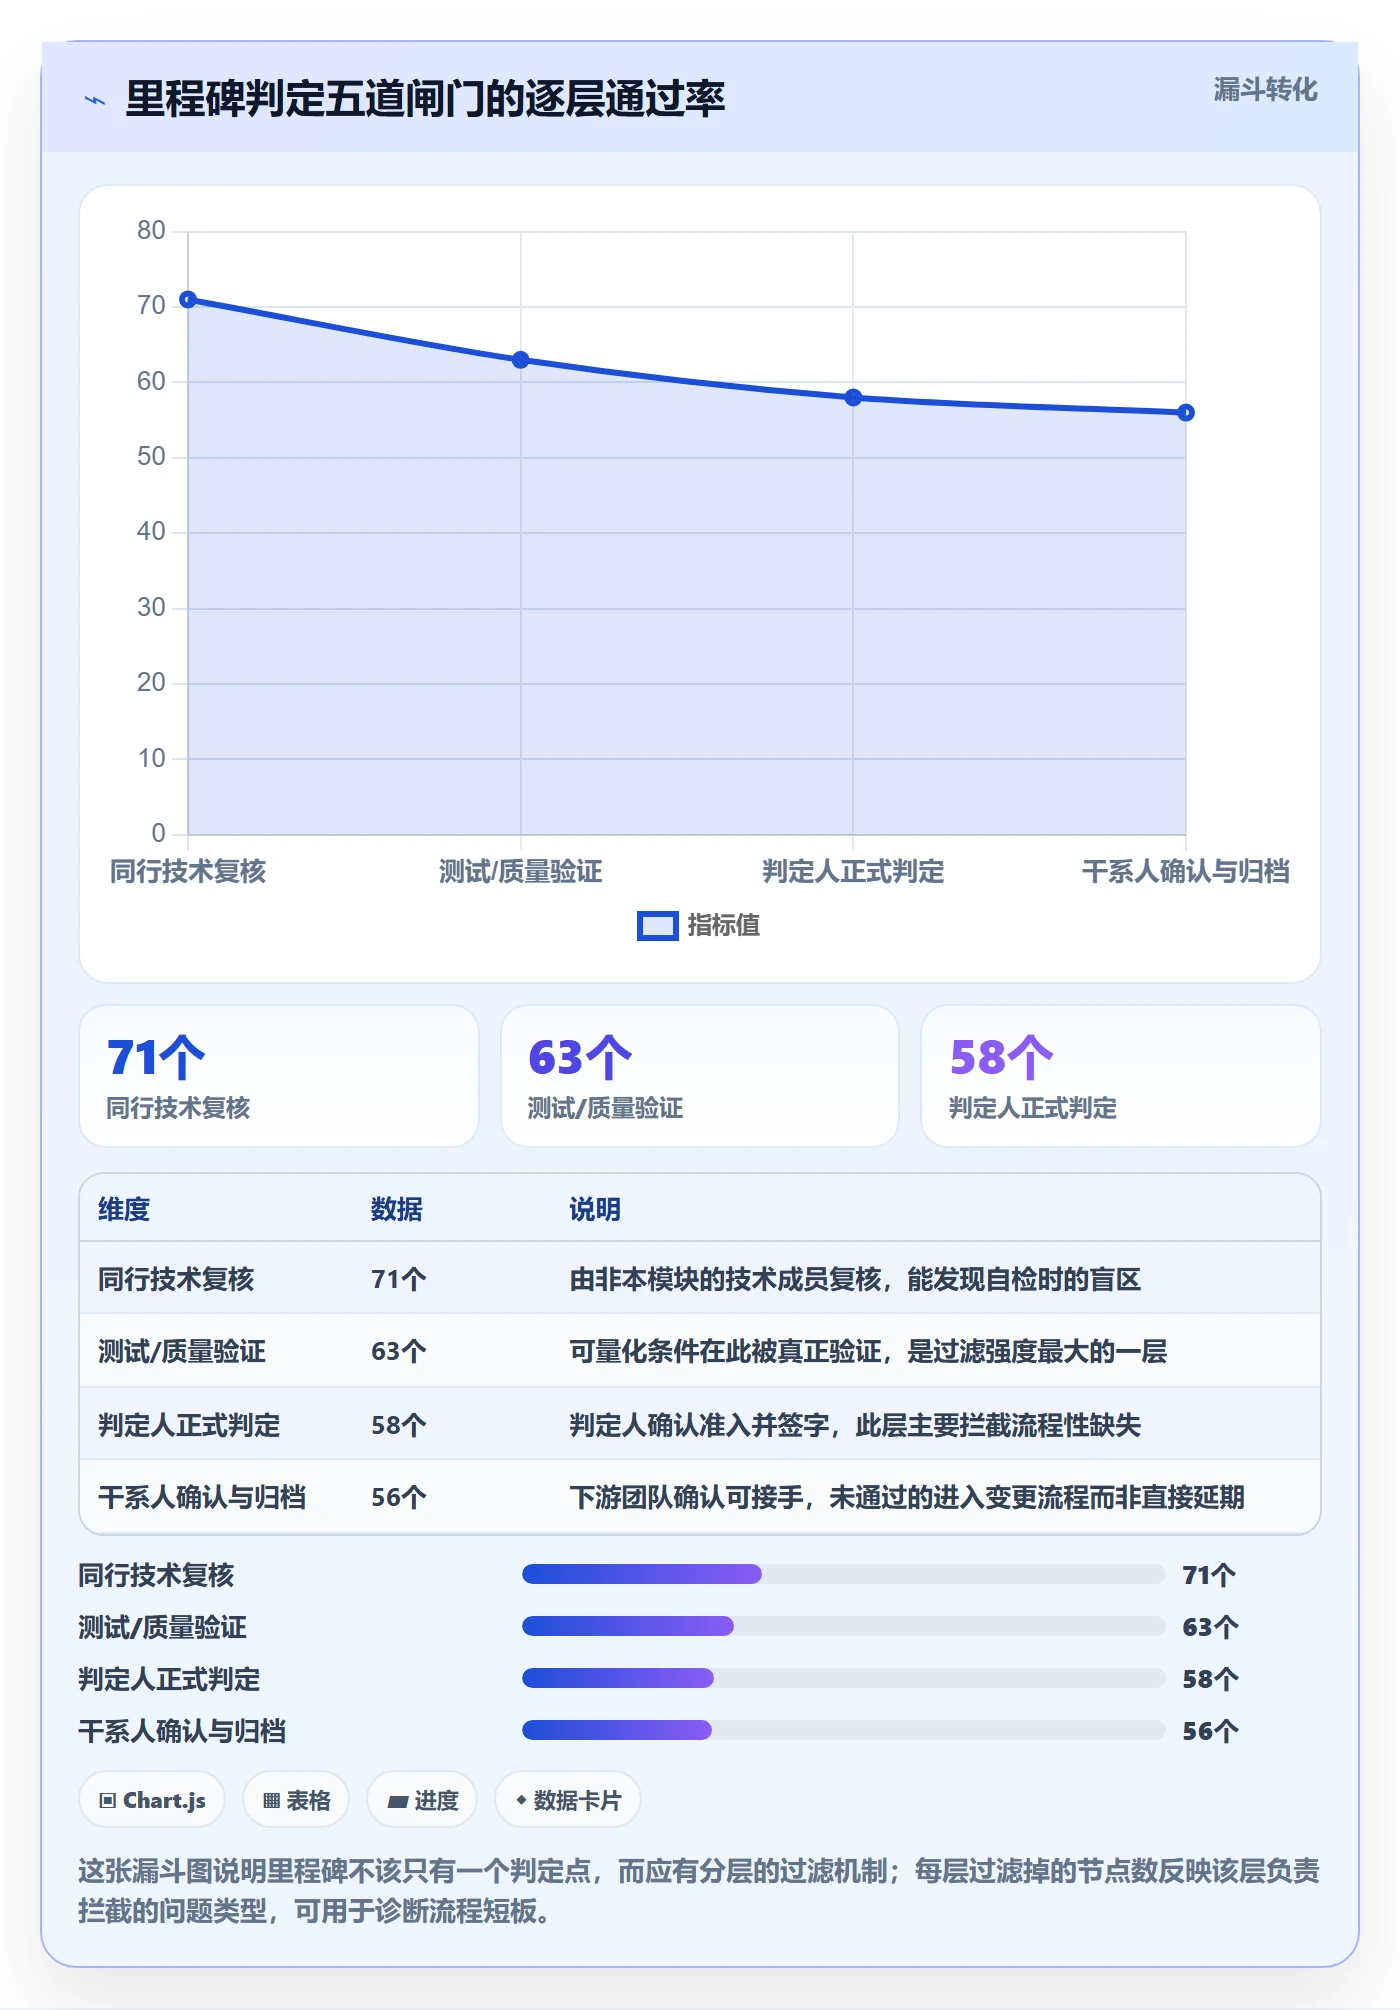Click the 58个 table cell
Image resolution: width=1400 pixels, height=2010 pixels.
pos(399,1425)
